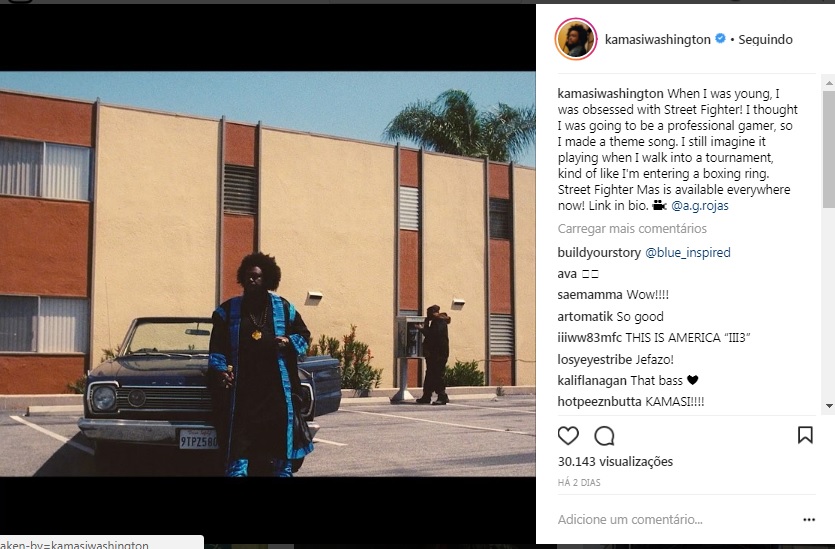This screenshot has height=549, width=835.
Task: Save post with the bookmark icon
Action: (805, 435)
